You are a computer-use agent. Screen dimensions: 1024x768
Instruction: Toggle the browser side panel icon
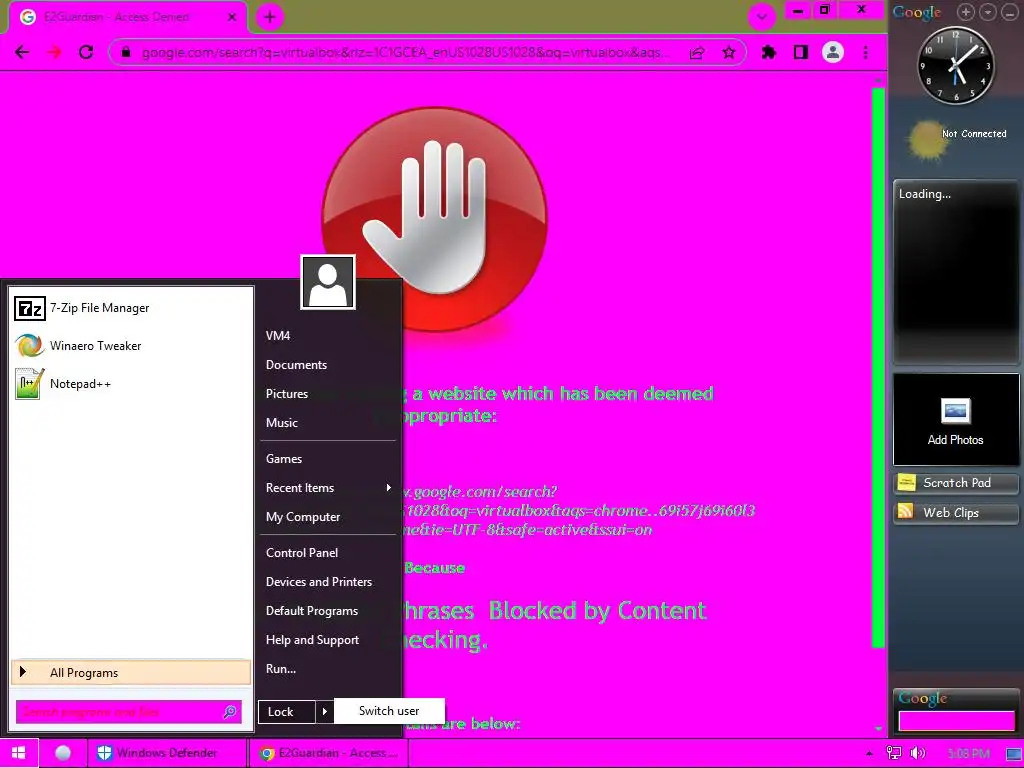(801, 52)
